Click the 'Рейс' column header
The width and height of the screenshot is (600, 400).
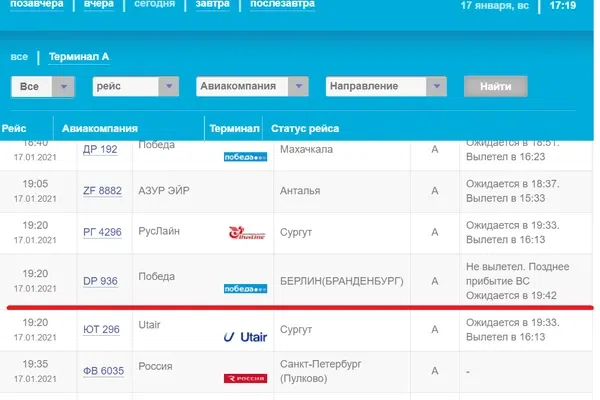[x=14, y=128]
